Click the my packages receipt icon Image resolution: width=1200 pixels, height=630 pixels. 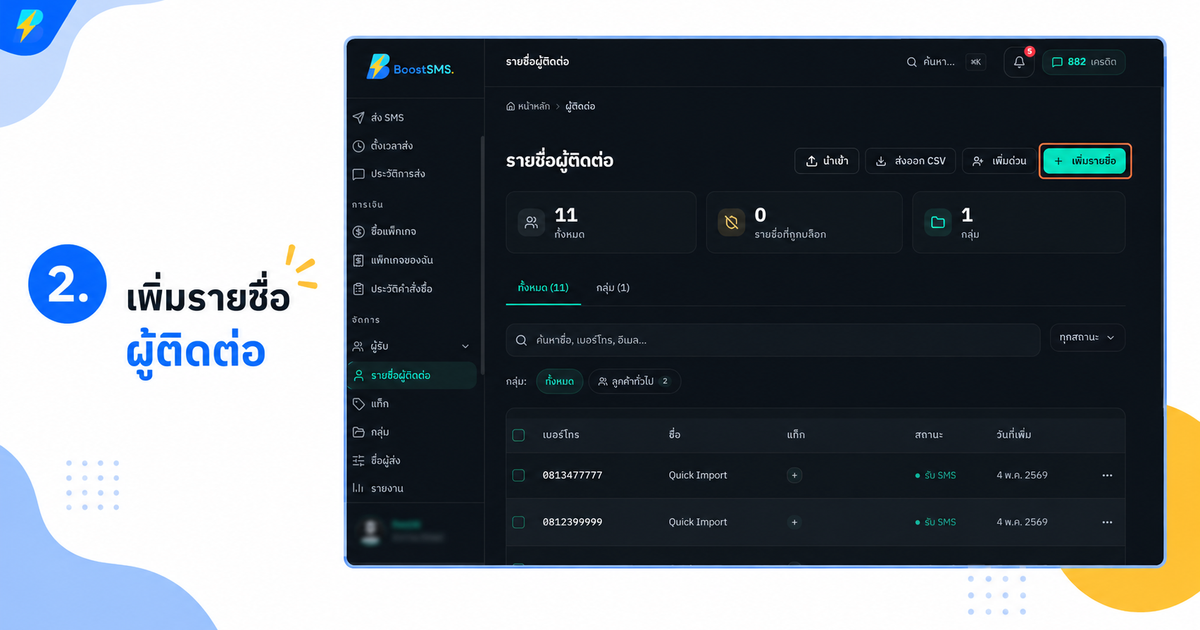(x=359, y=260)
